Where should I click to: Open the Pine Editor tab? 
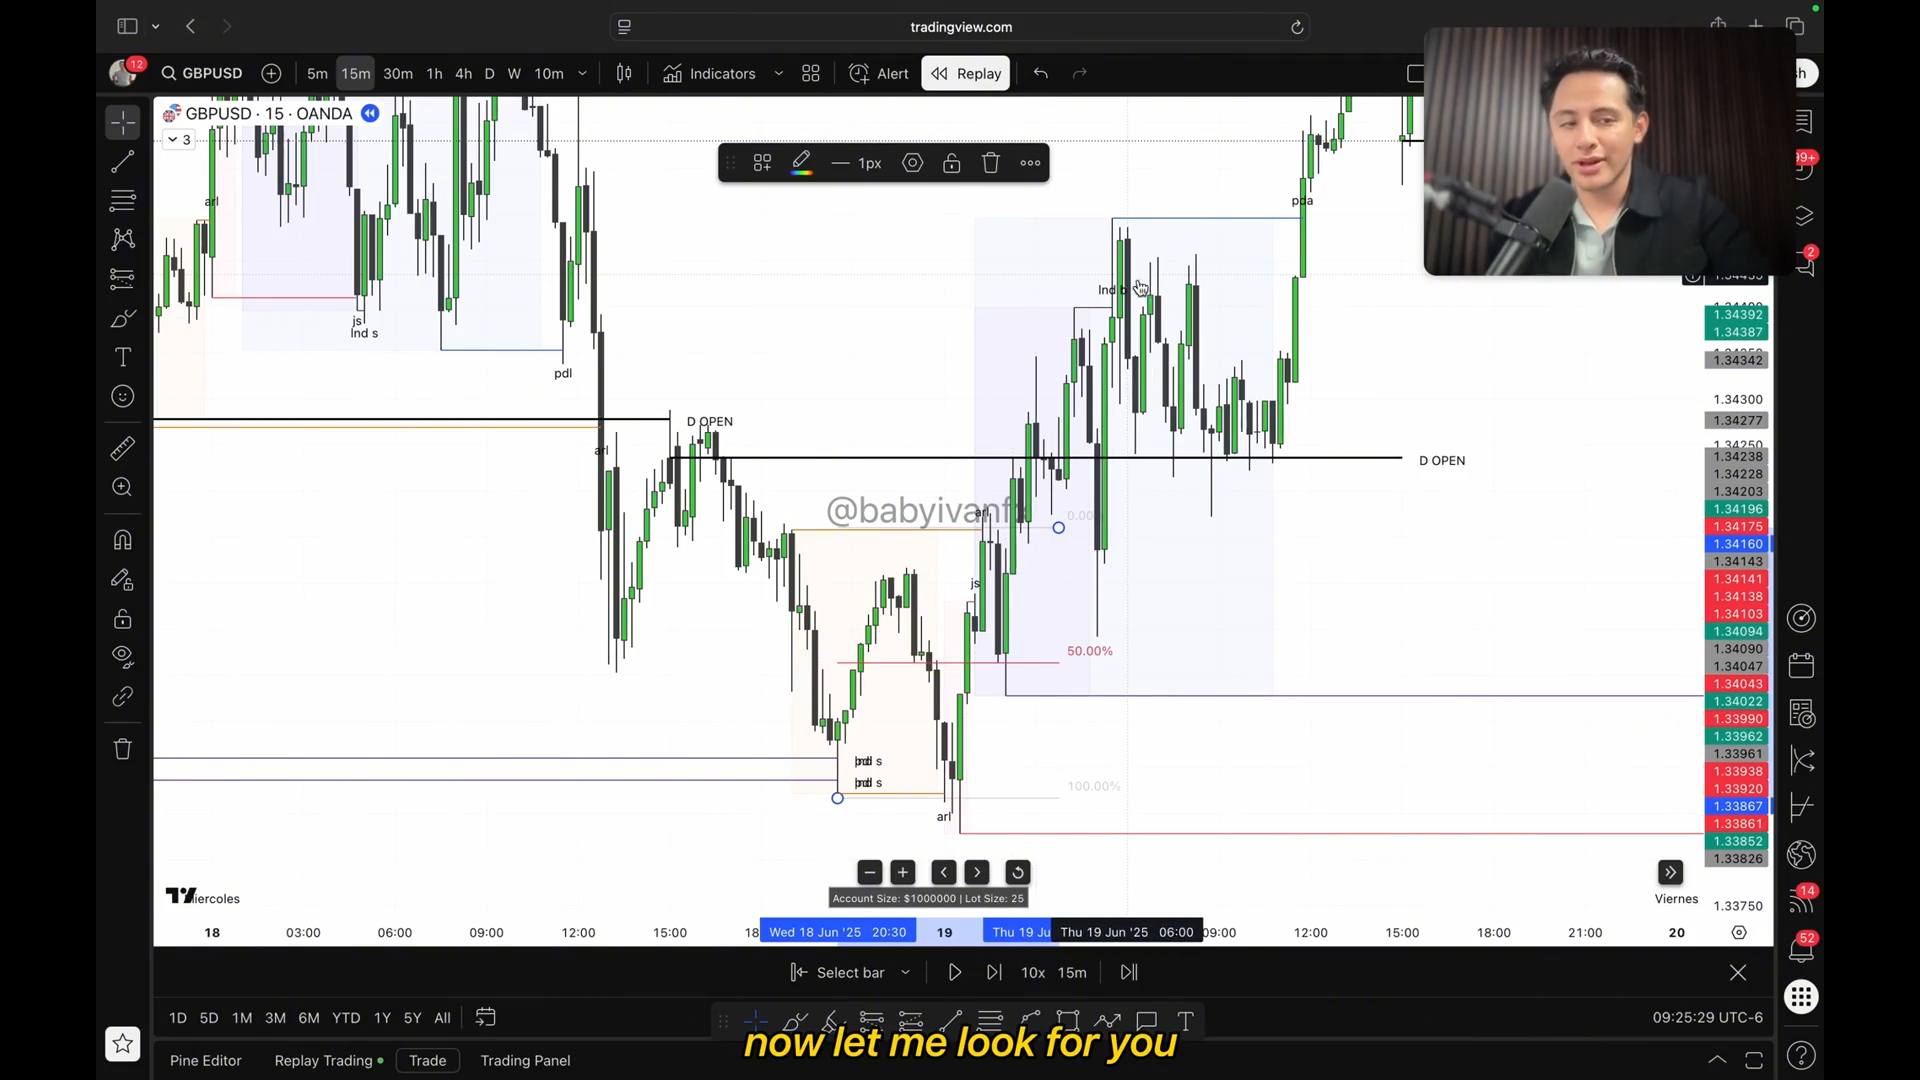pyautogui.click(x=205, y=1060)
